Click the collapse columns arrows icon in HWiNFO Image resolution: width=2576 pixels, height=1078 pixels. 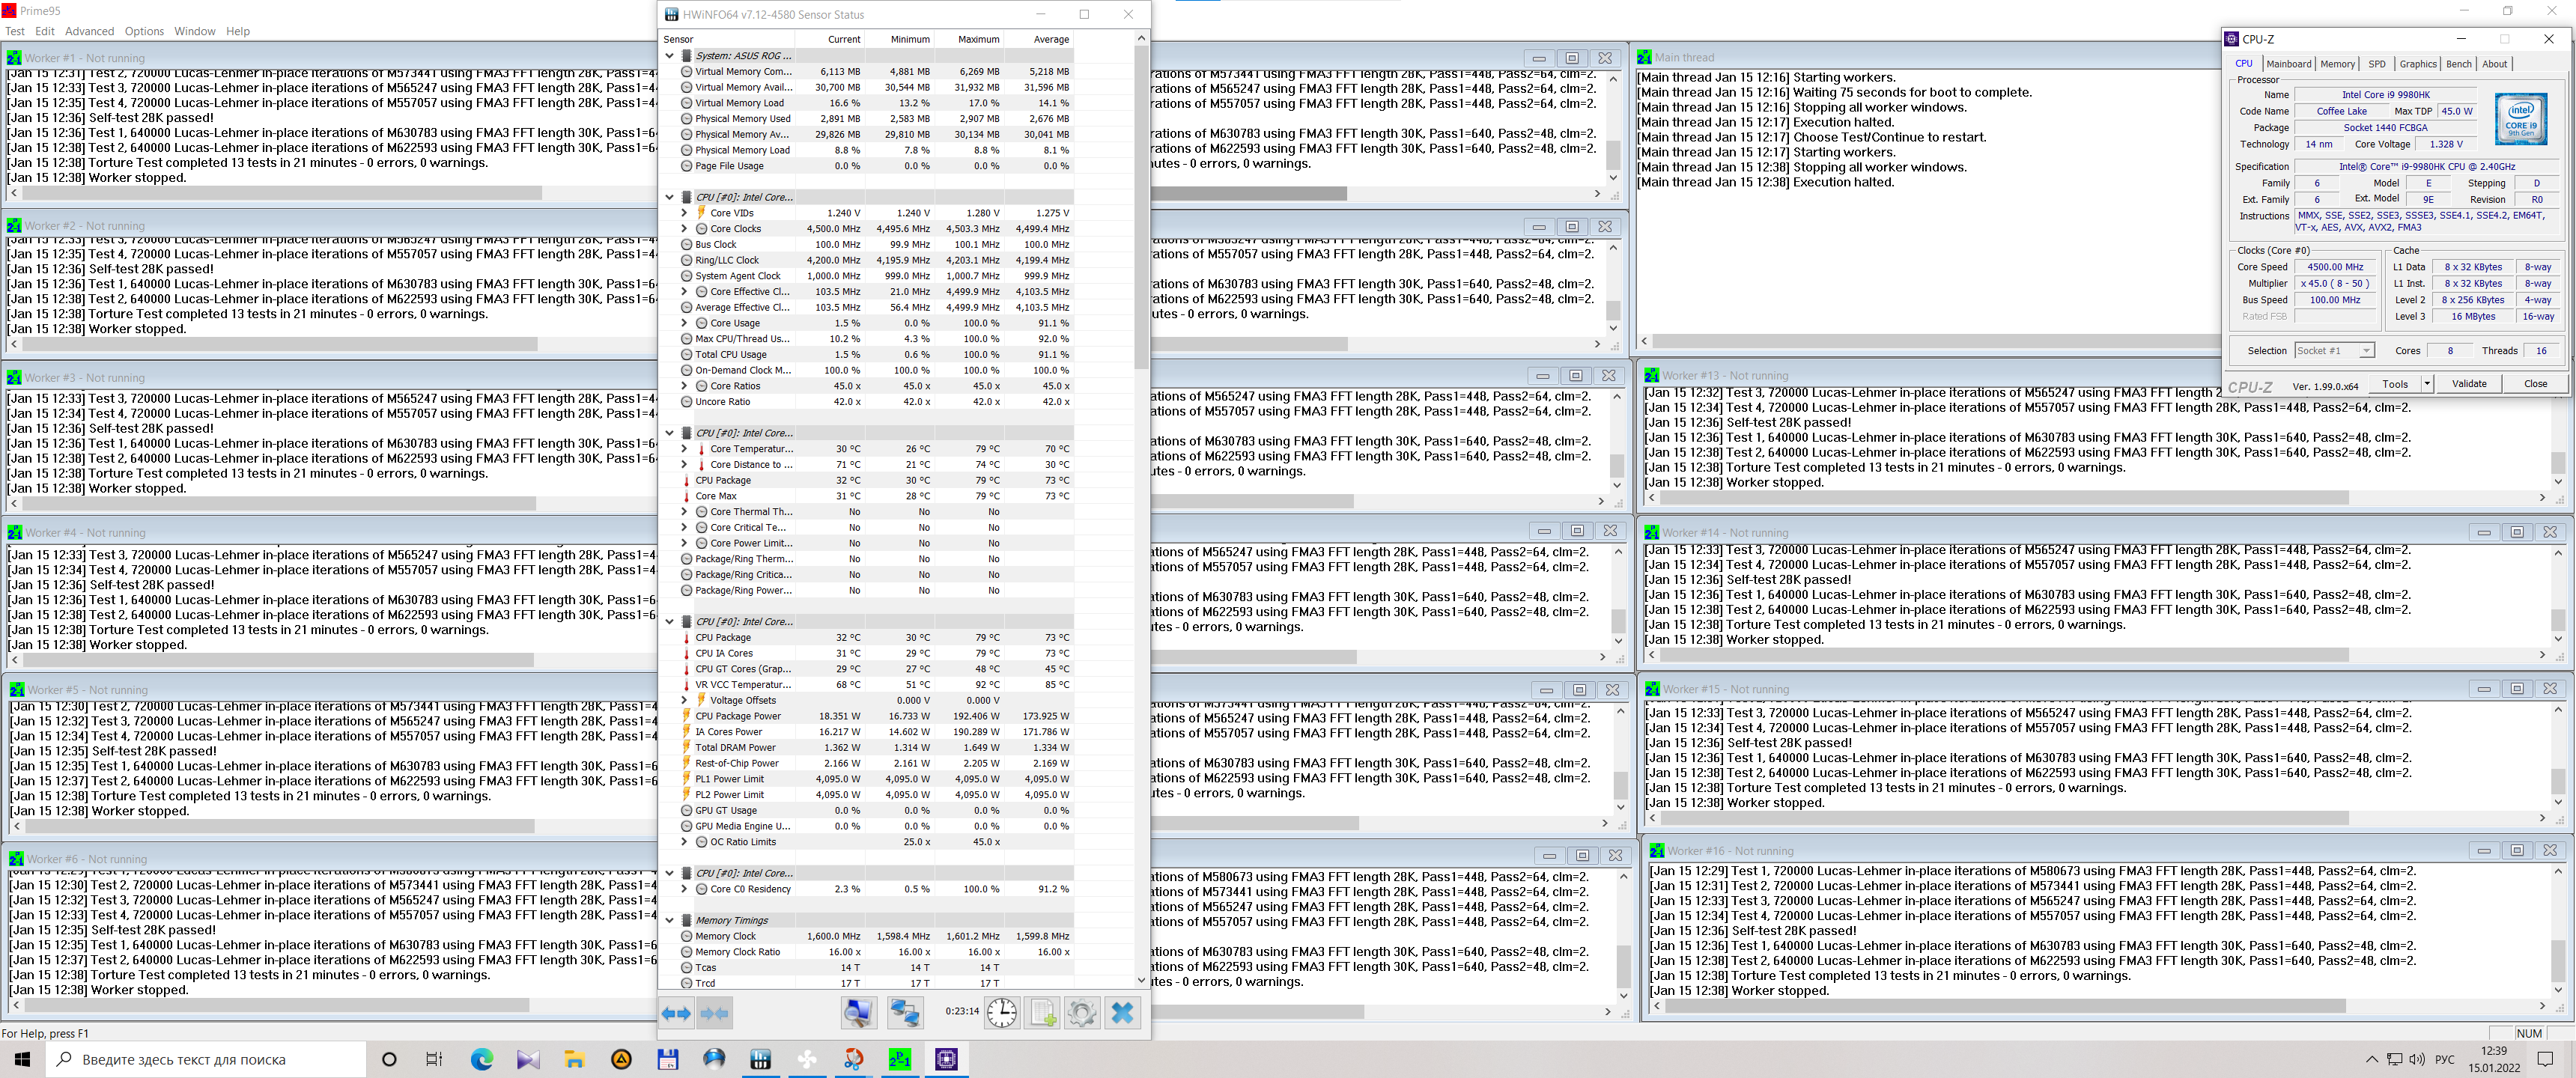click(x=714, y=1013)
